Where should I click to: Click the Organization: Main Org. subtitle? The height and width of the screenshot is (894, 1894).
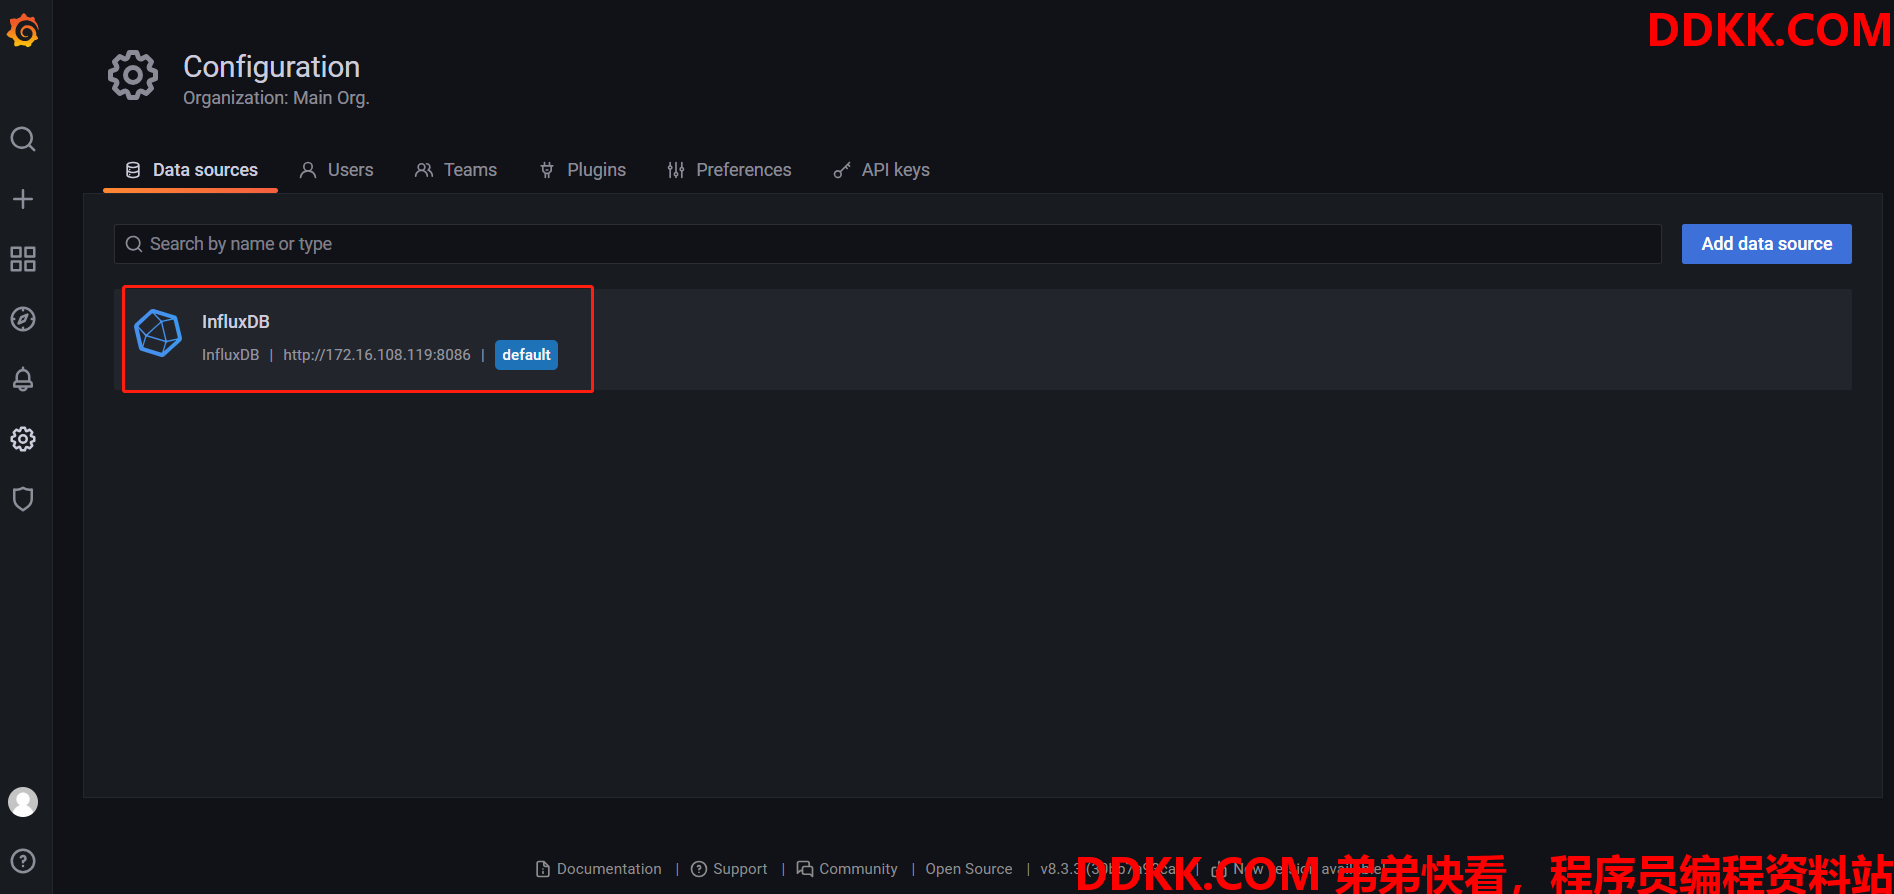coord(276,98)
